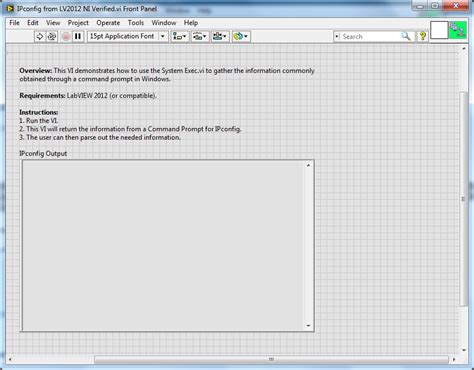The width and height of the screenshot is (474, 370).
Task: Click IPconfig Output scrollbar up arrow
Action: 308,165
